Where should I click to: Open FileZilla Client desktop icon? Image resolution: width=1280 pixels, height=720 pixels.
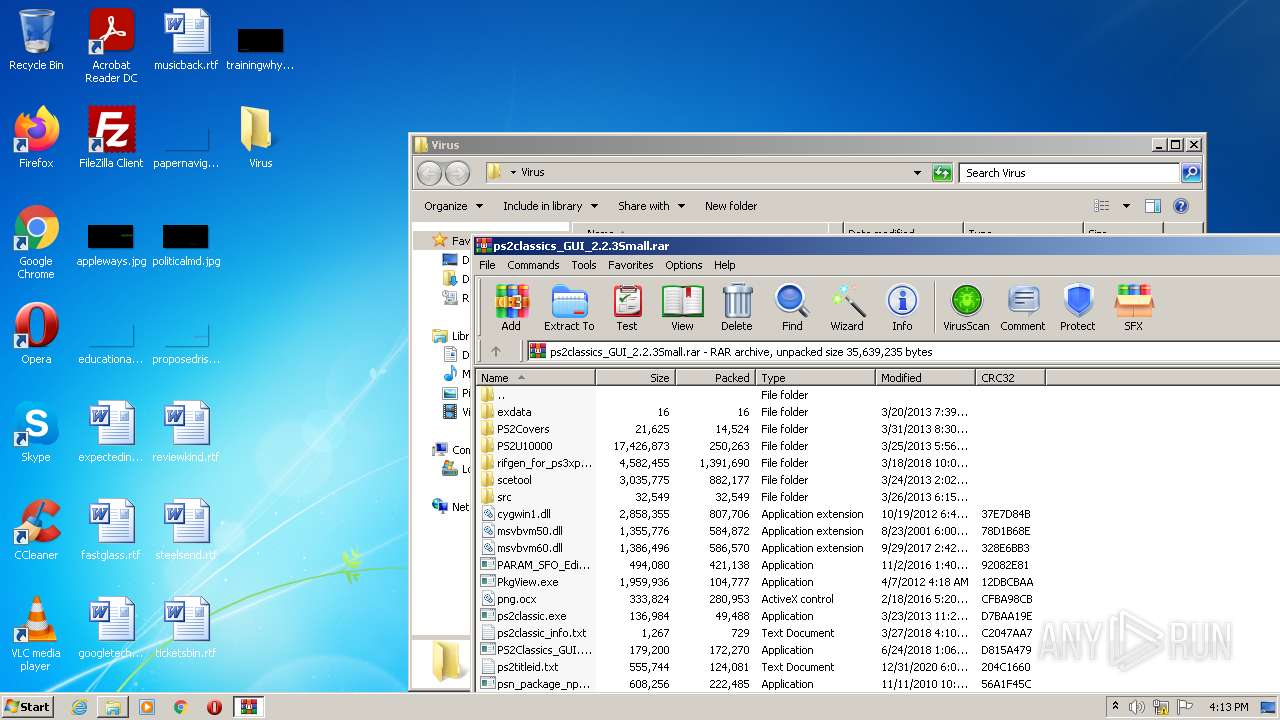(x=111, y=137)
